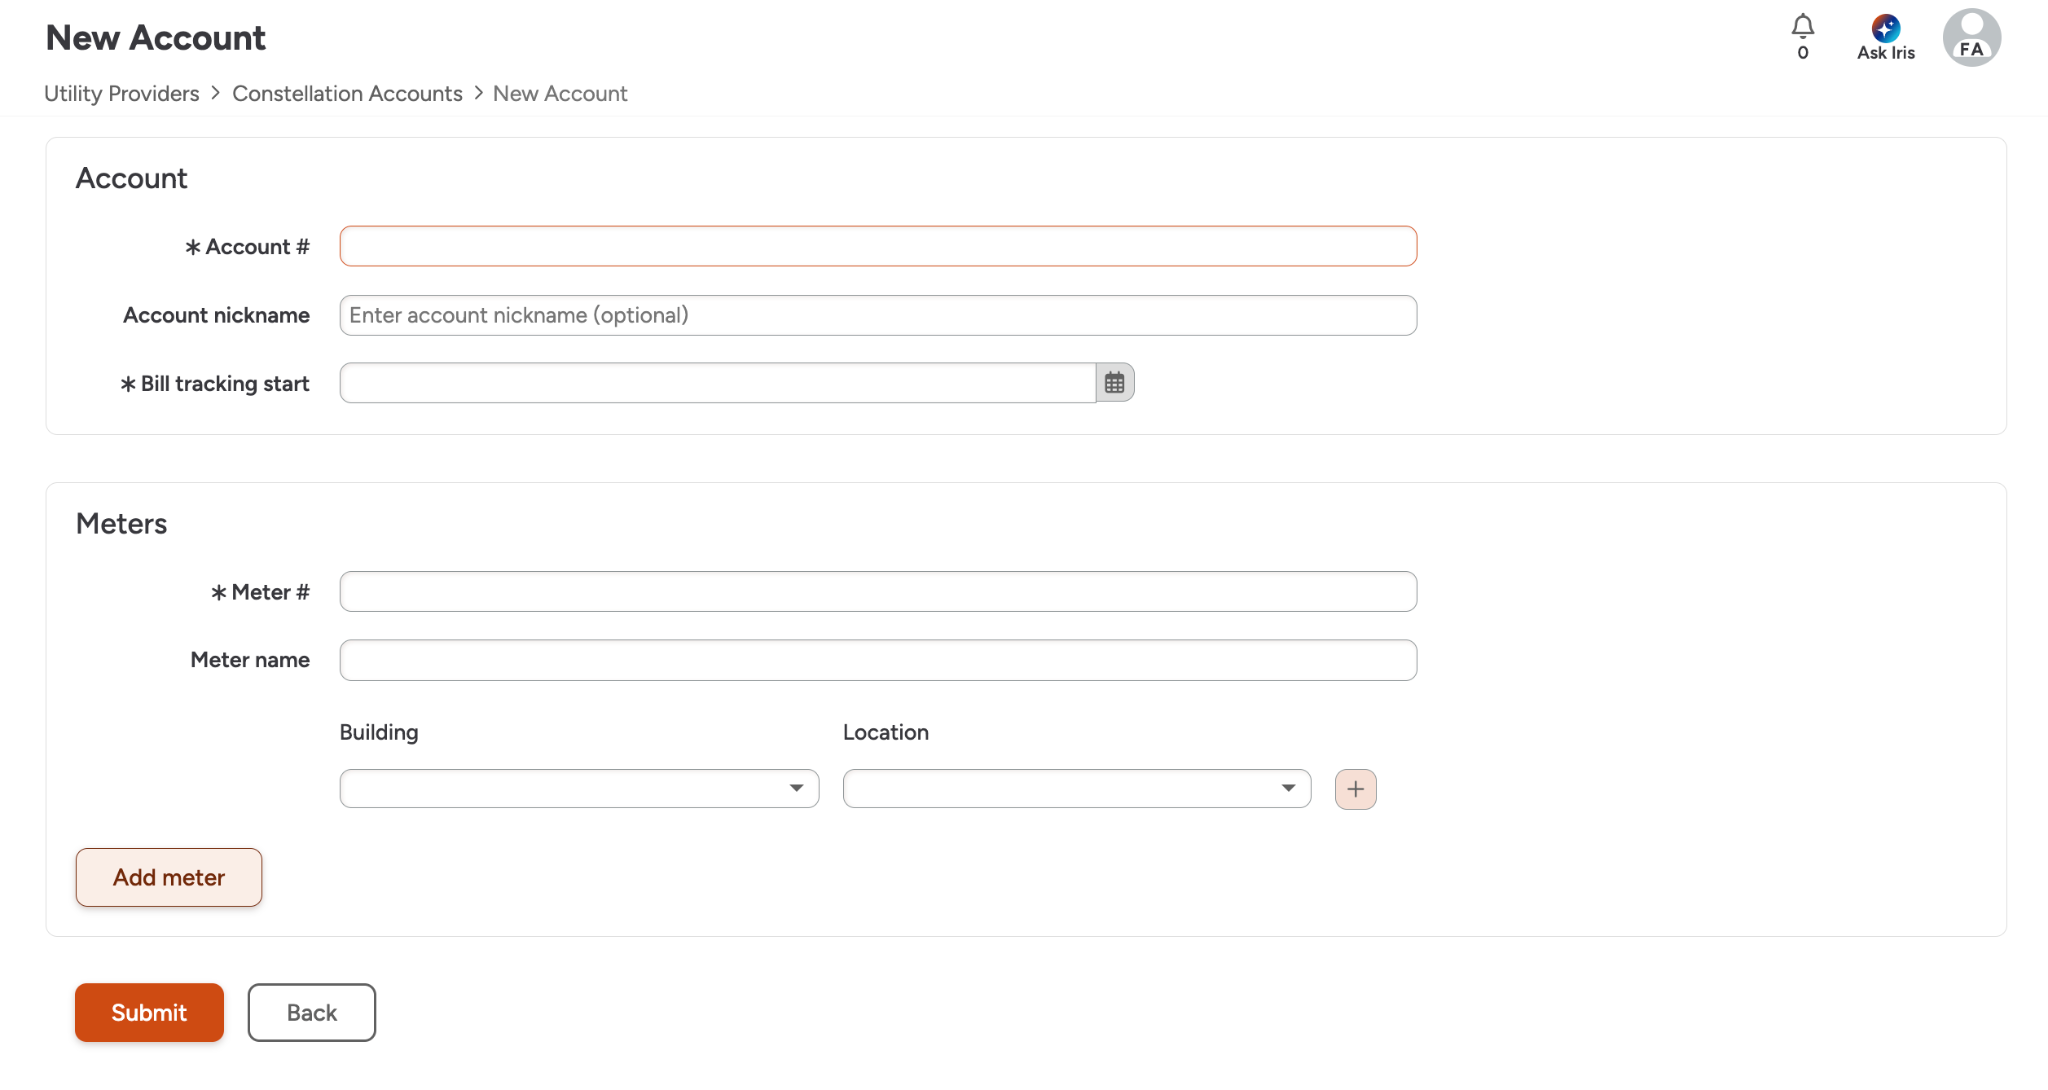This screenshot has height=1090, width=2048.
Task: Click the New Account breadcrumb
Action: 560,93
